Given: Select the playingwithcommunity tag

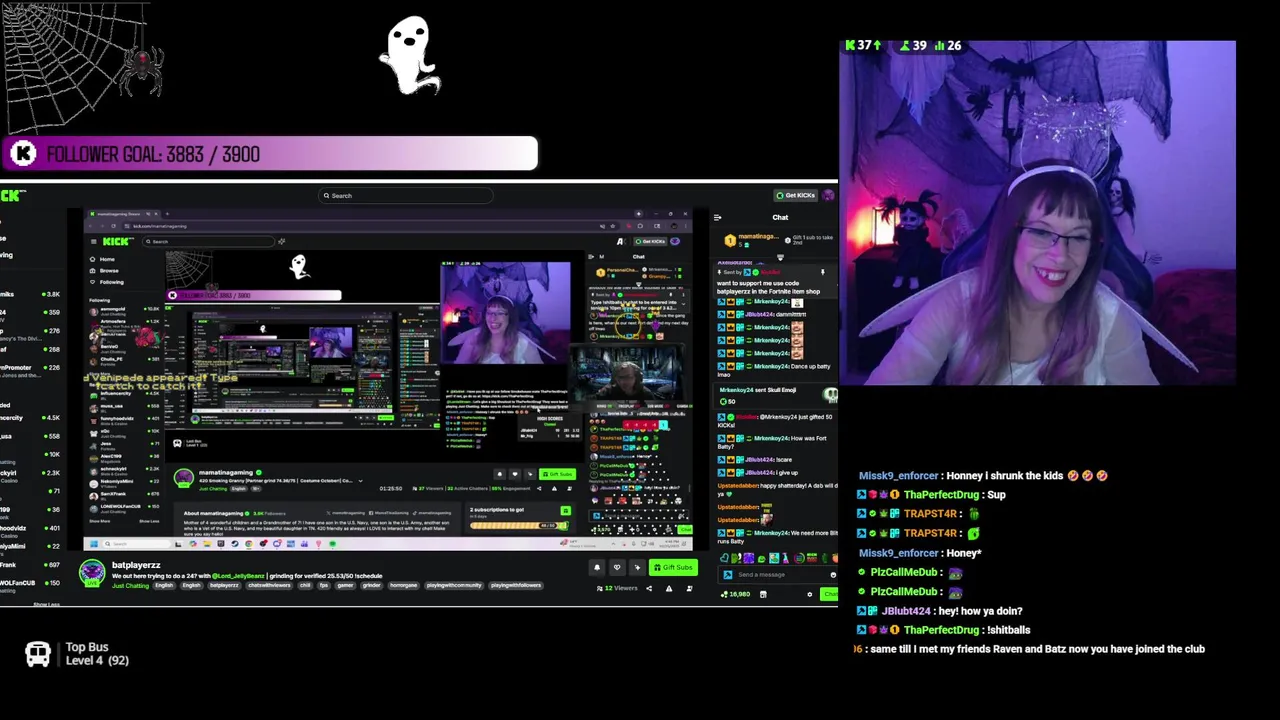Looking at the screenshot, I should [454, 586].
